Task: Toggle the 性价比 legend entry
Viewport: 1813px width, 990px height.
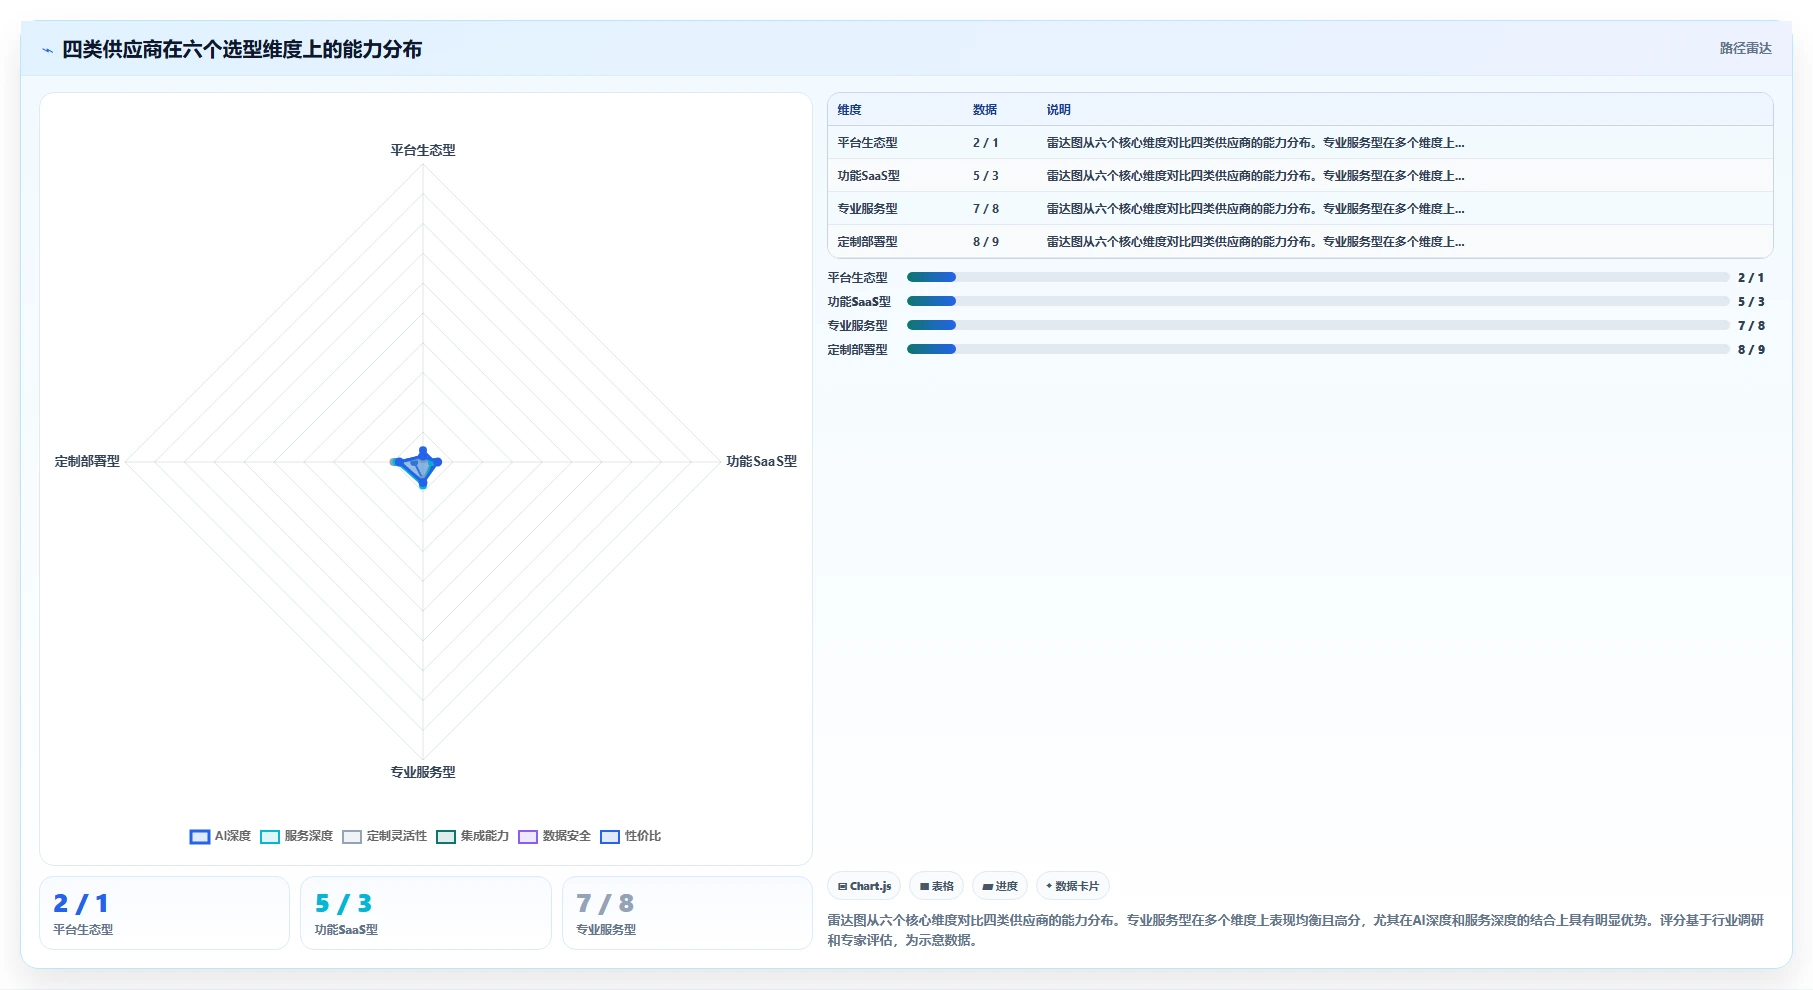Action: click(630, 837)
